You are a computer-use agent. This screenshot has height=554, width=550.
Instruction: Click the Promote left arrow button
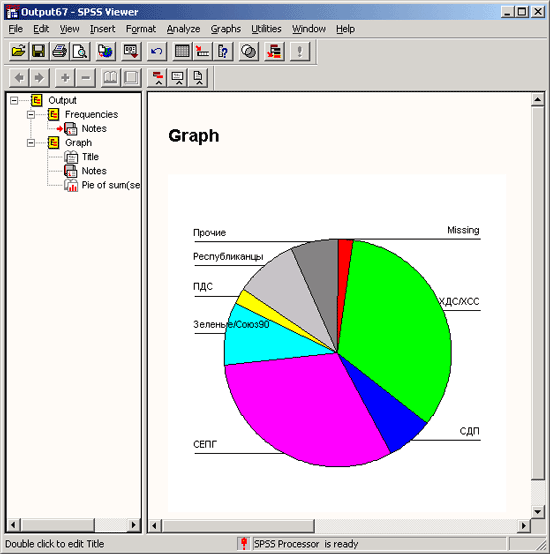[x=19, y=78]
